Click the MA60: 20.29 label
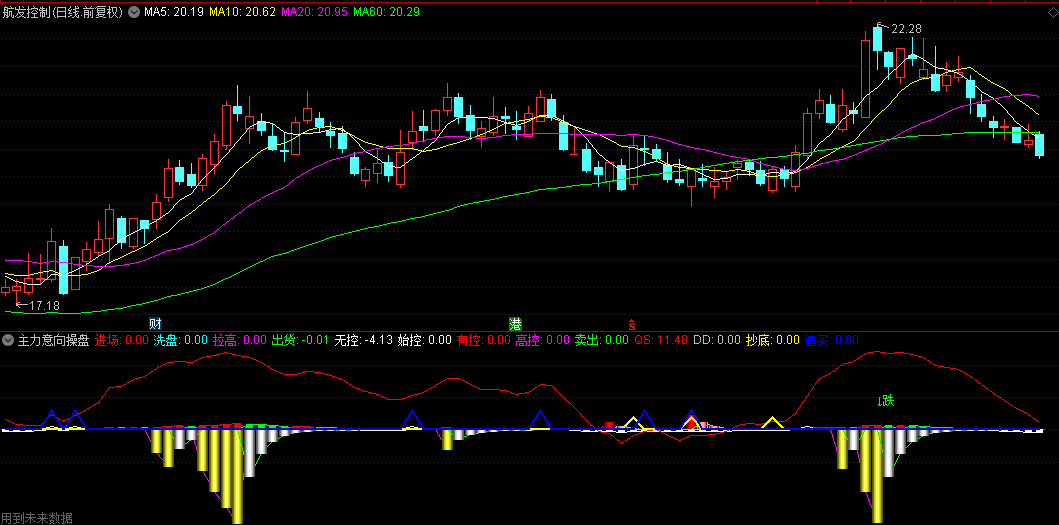1059x525 pixels. (386, 11)
